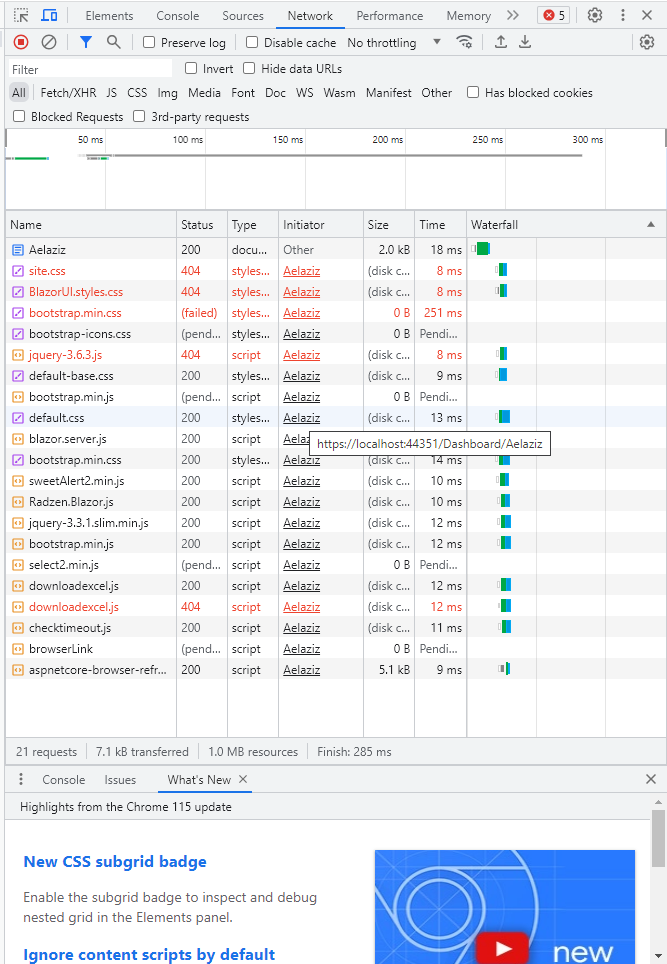
Task: Import HAR file with the upload arrow
Action: tap(501, 42)
